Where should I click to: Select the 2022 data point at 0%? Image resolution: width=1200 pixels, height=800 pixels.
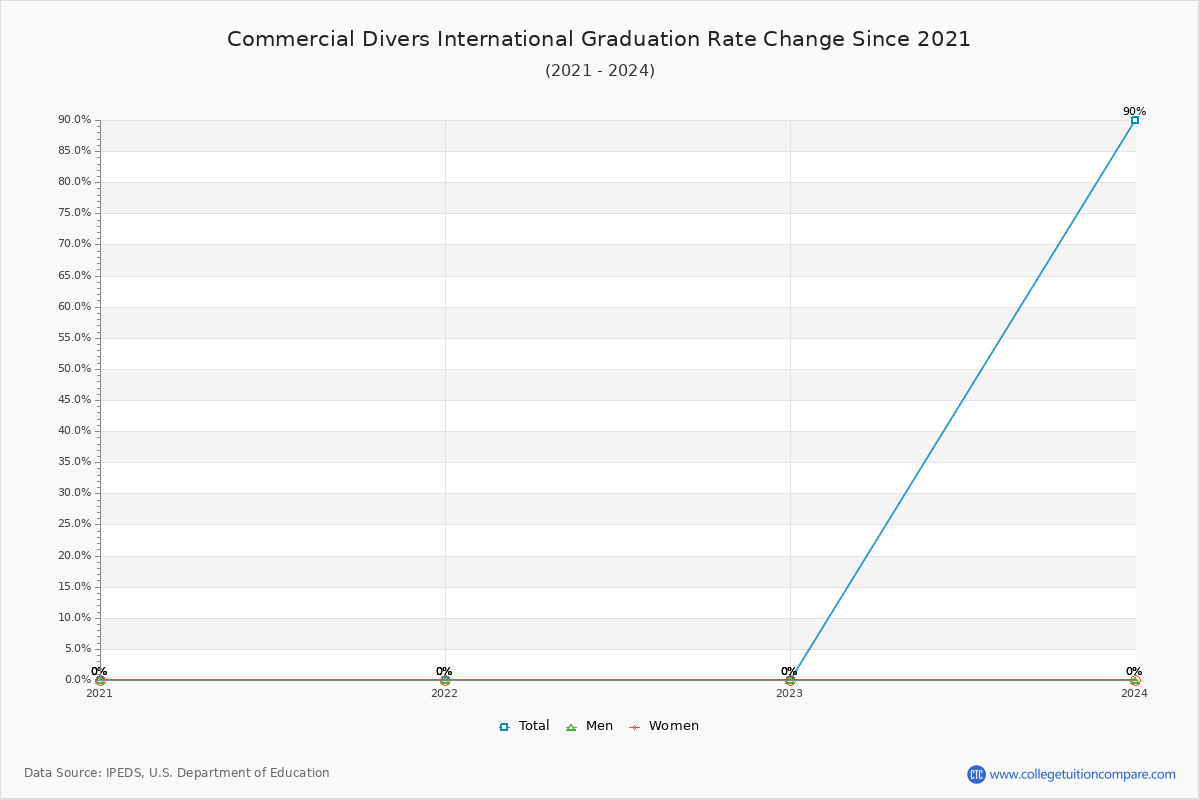445,680
